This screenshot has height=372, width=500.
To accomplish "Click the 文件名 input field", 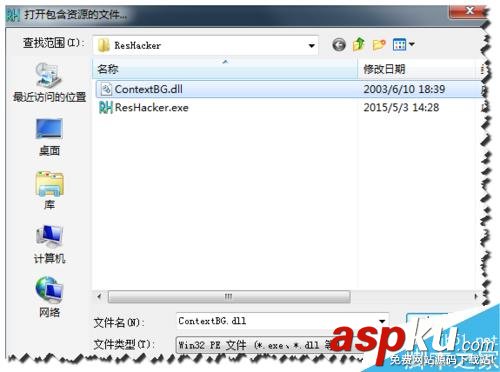I will pos(282,321).
